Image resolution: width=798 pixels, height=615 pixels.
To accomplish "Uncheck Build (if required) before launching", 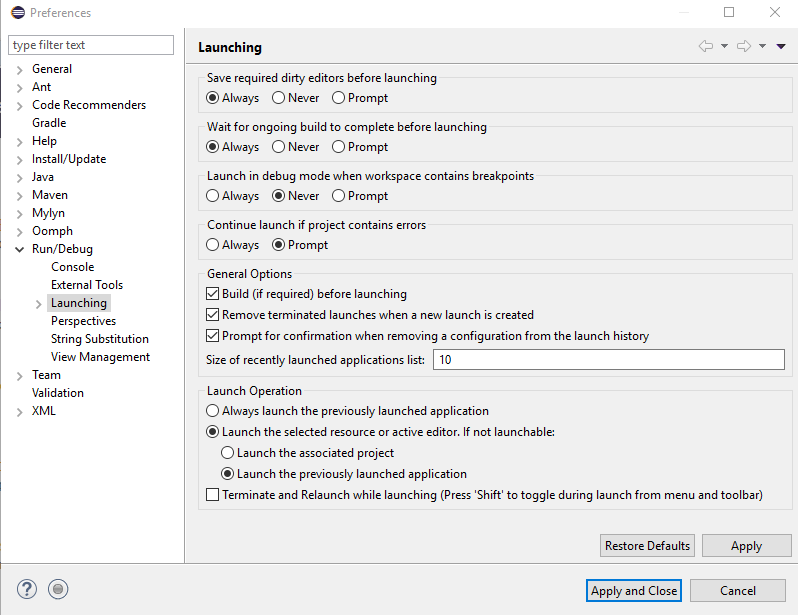I will click(212, 294).
